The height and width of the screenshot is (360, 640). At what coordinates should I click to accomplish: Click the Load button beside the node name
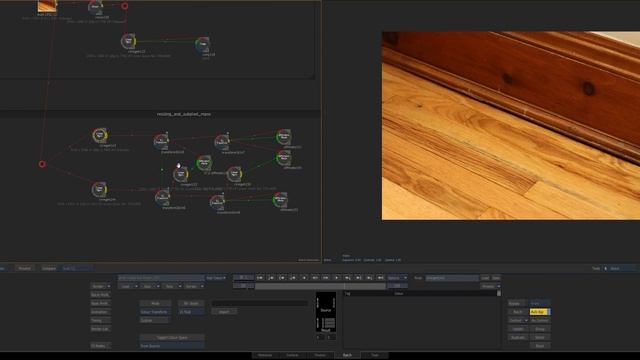[x=485, y=278]
